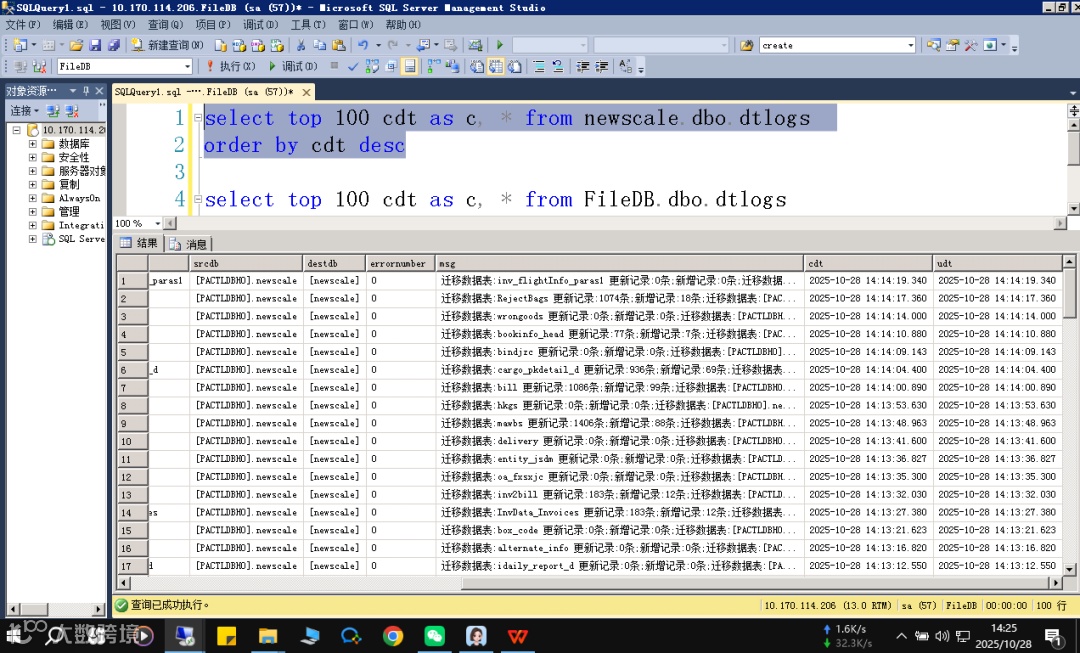Switch to the 消息 tab
The height and width of the screenshot is (653, 1080).
click(188, 244)
